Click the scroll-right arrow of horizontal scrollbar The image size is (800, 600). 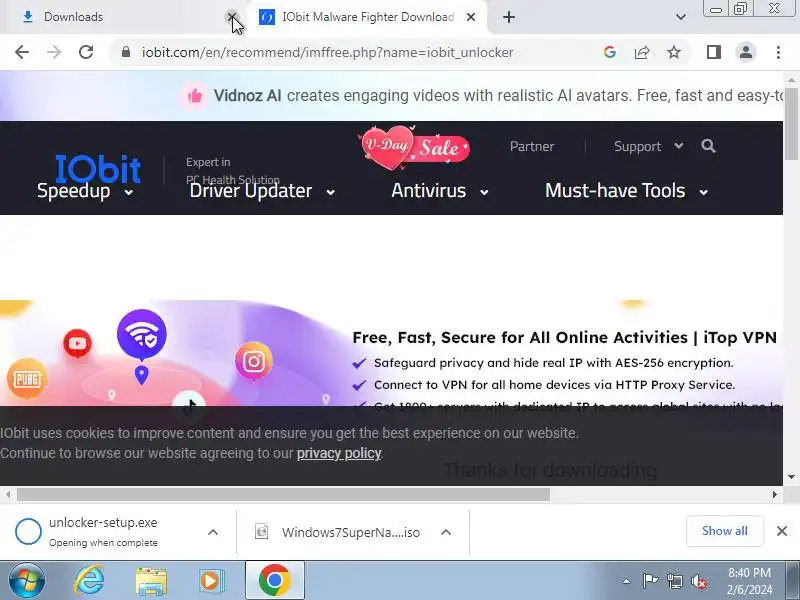pos(774,494)
